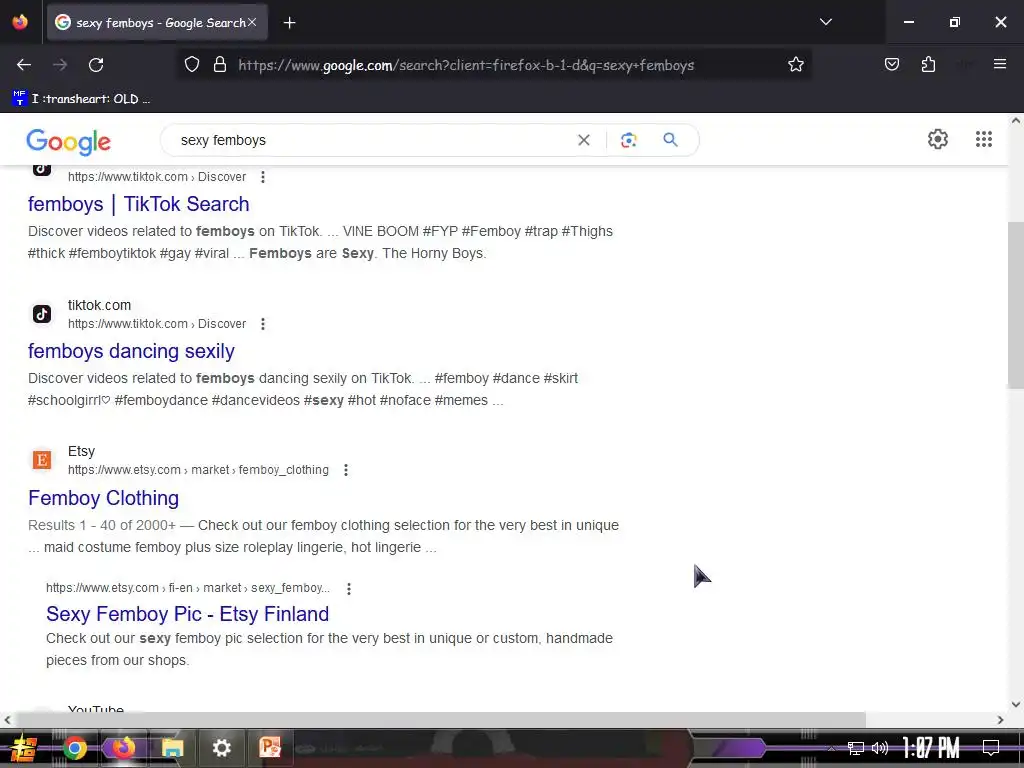This screenshot has height=768, width=1024.
Task: Click the Firefox taskbar icon
Action: click(123, 748)
